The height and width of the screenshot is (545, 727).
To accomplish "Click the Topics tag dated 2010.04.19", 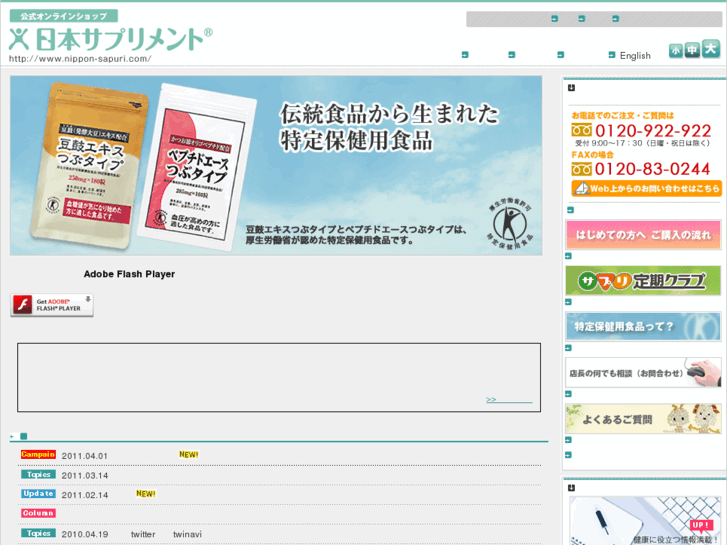I will pyautogui.click(x=38, y=533).
